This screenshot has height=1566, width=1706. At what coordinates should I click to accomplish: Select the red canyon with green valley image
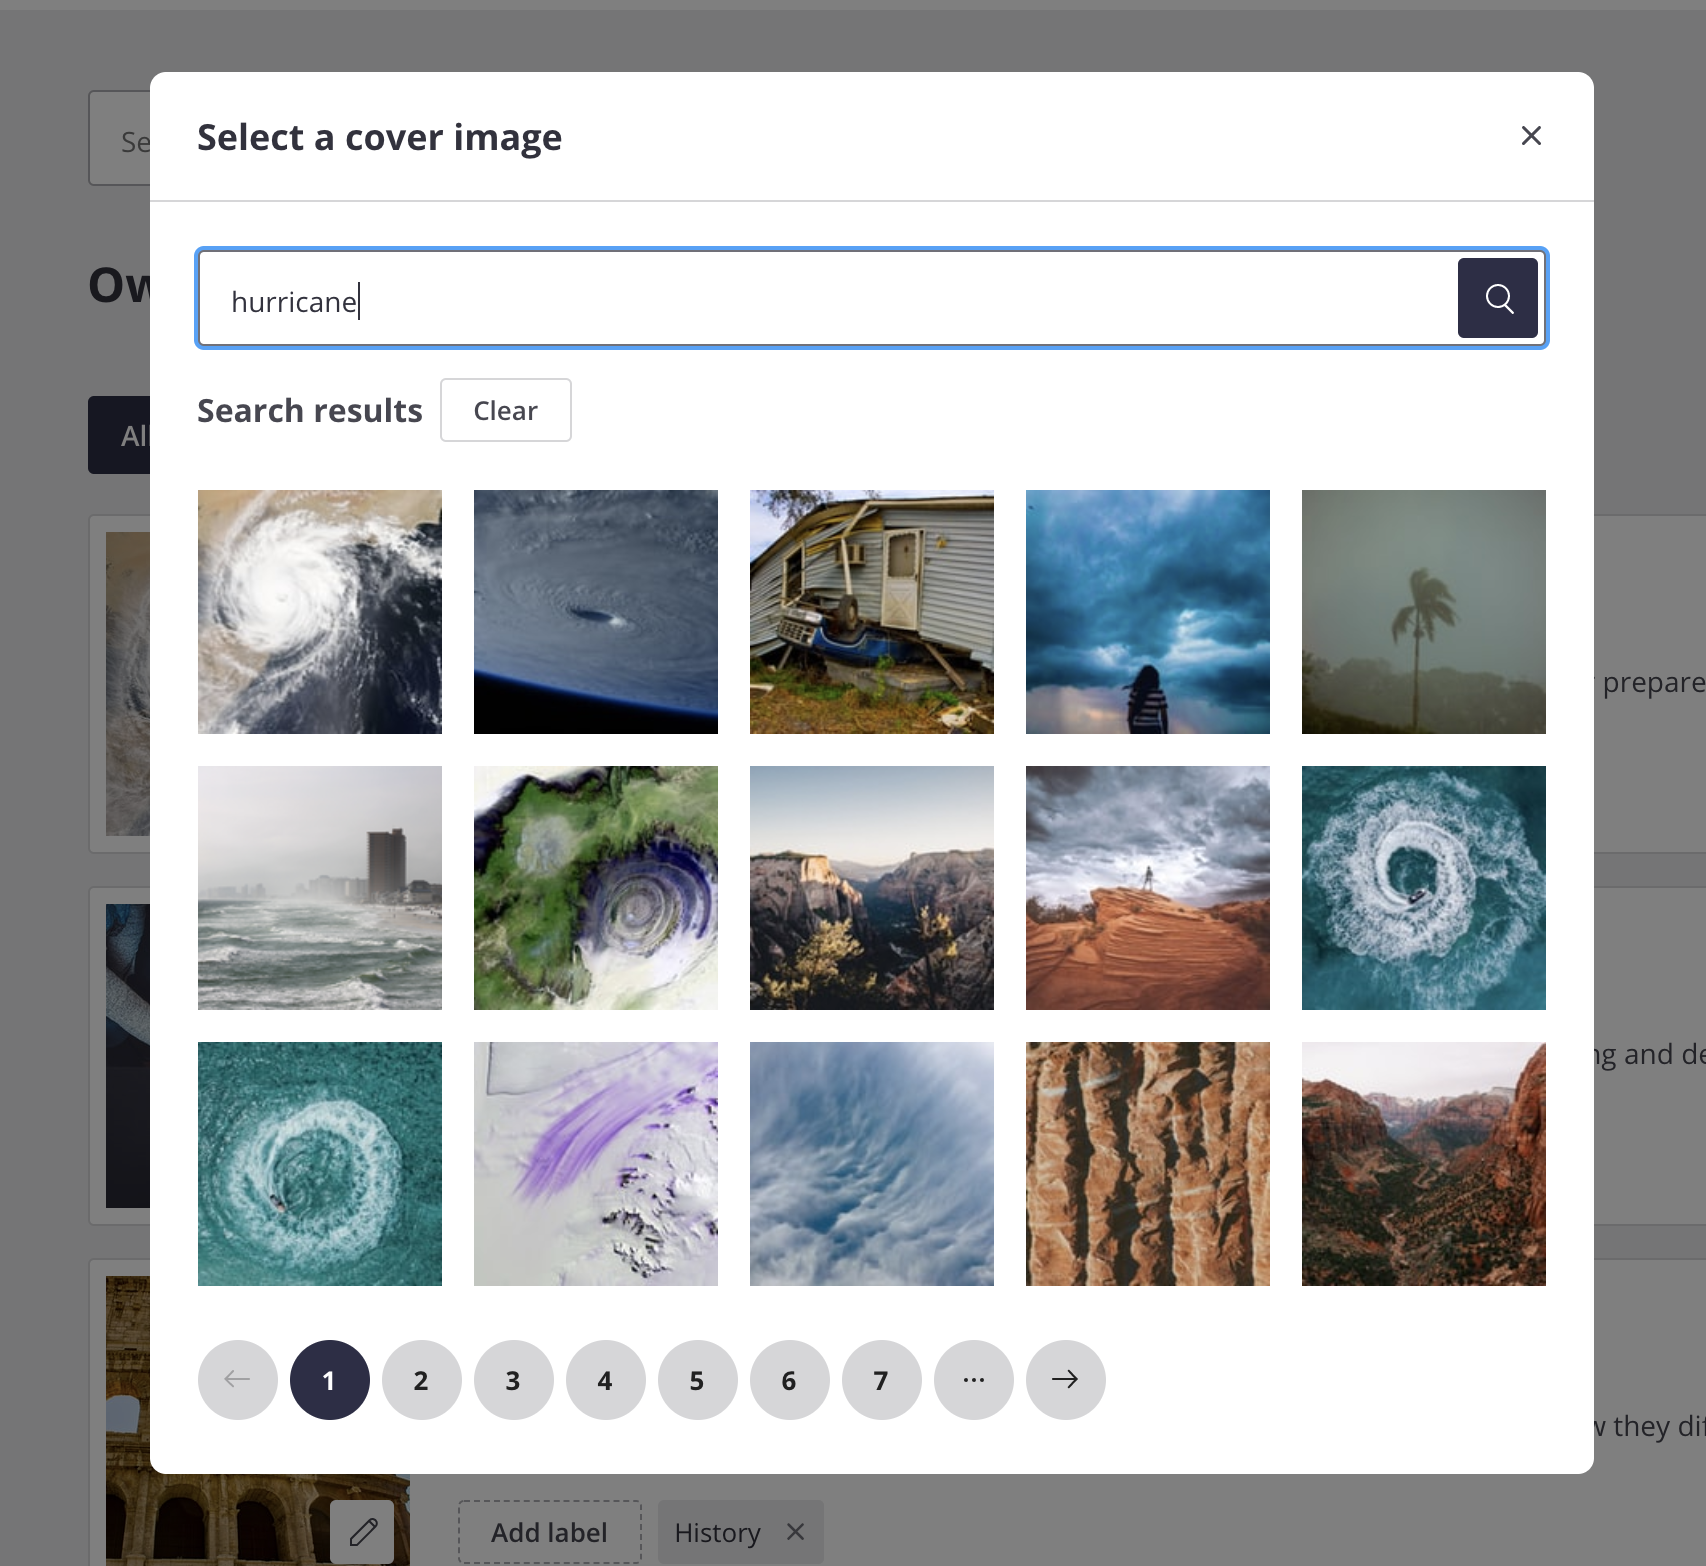pyautogui.click(x=1424, y=1164)
